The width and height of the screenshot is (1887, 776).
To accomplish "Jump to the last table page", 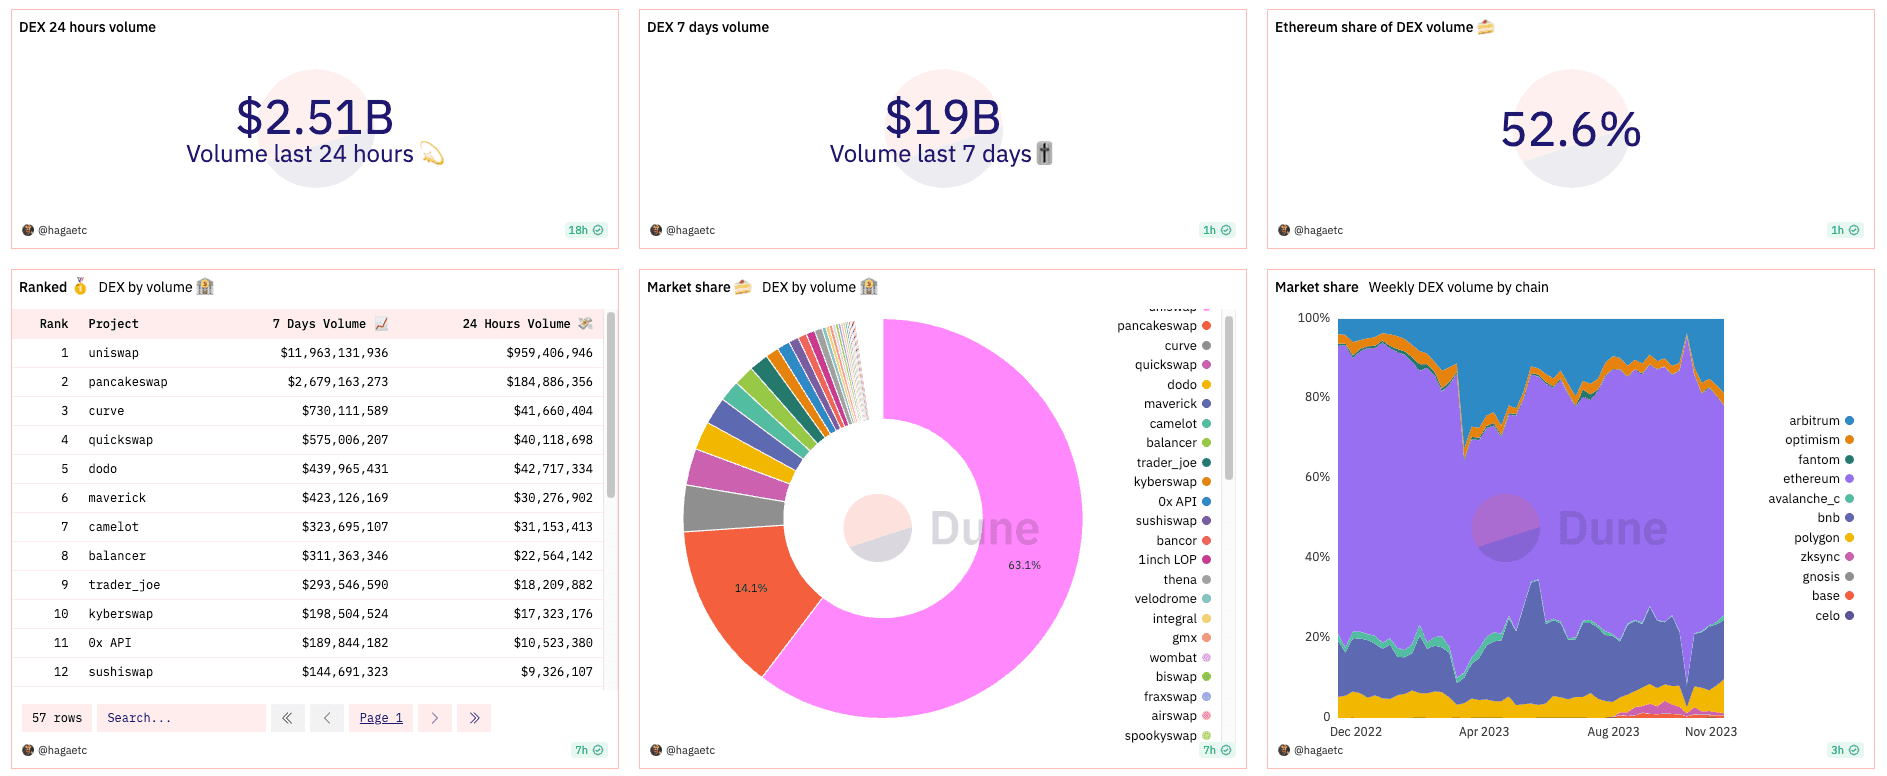I will (x=474, y=718).
